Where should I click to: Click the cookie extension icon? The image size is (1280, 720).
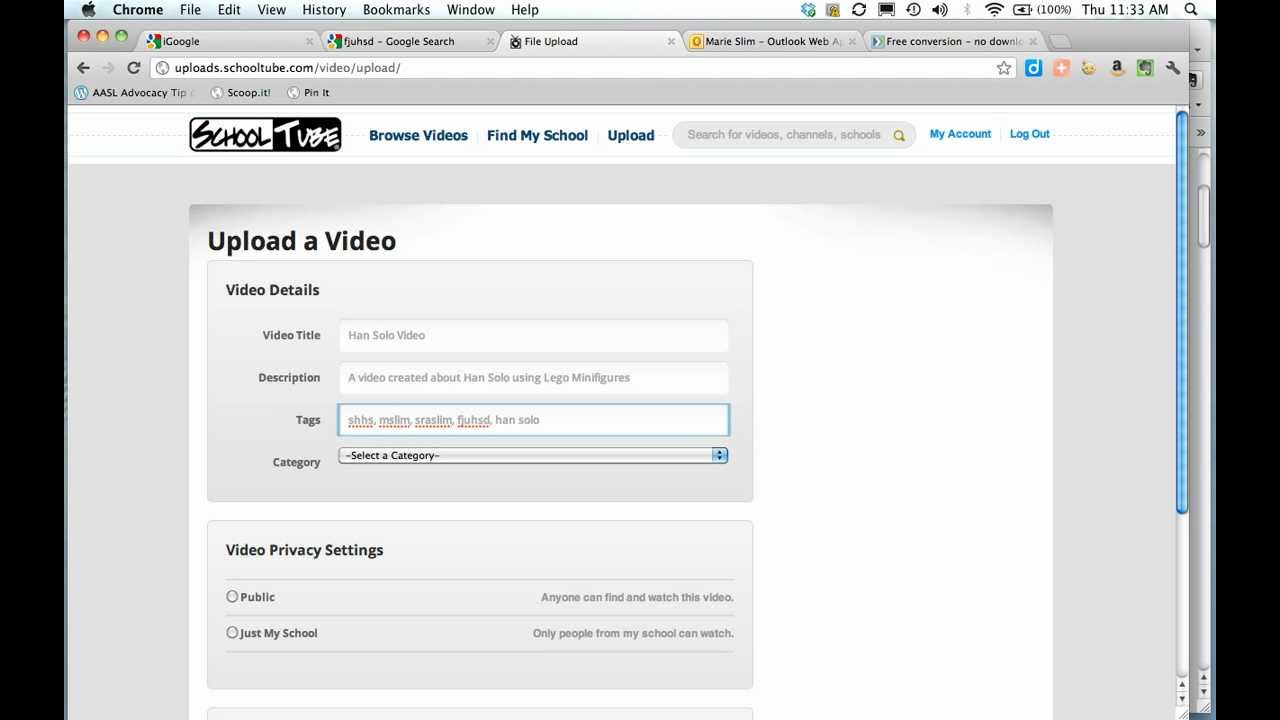tap(1089, 68)
